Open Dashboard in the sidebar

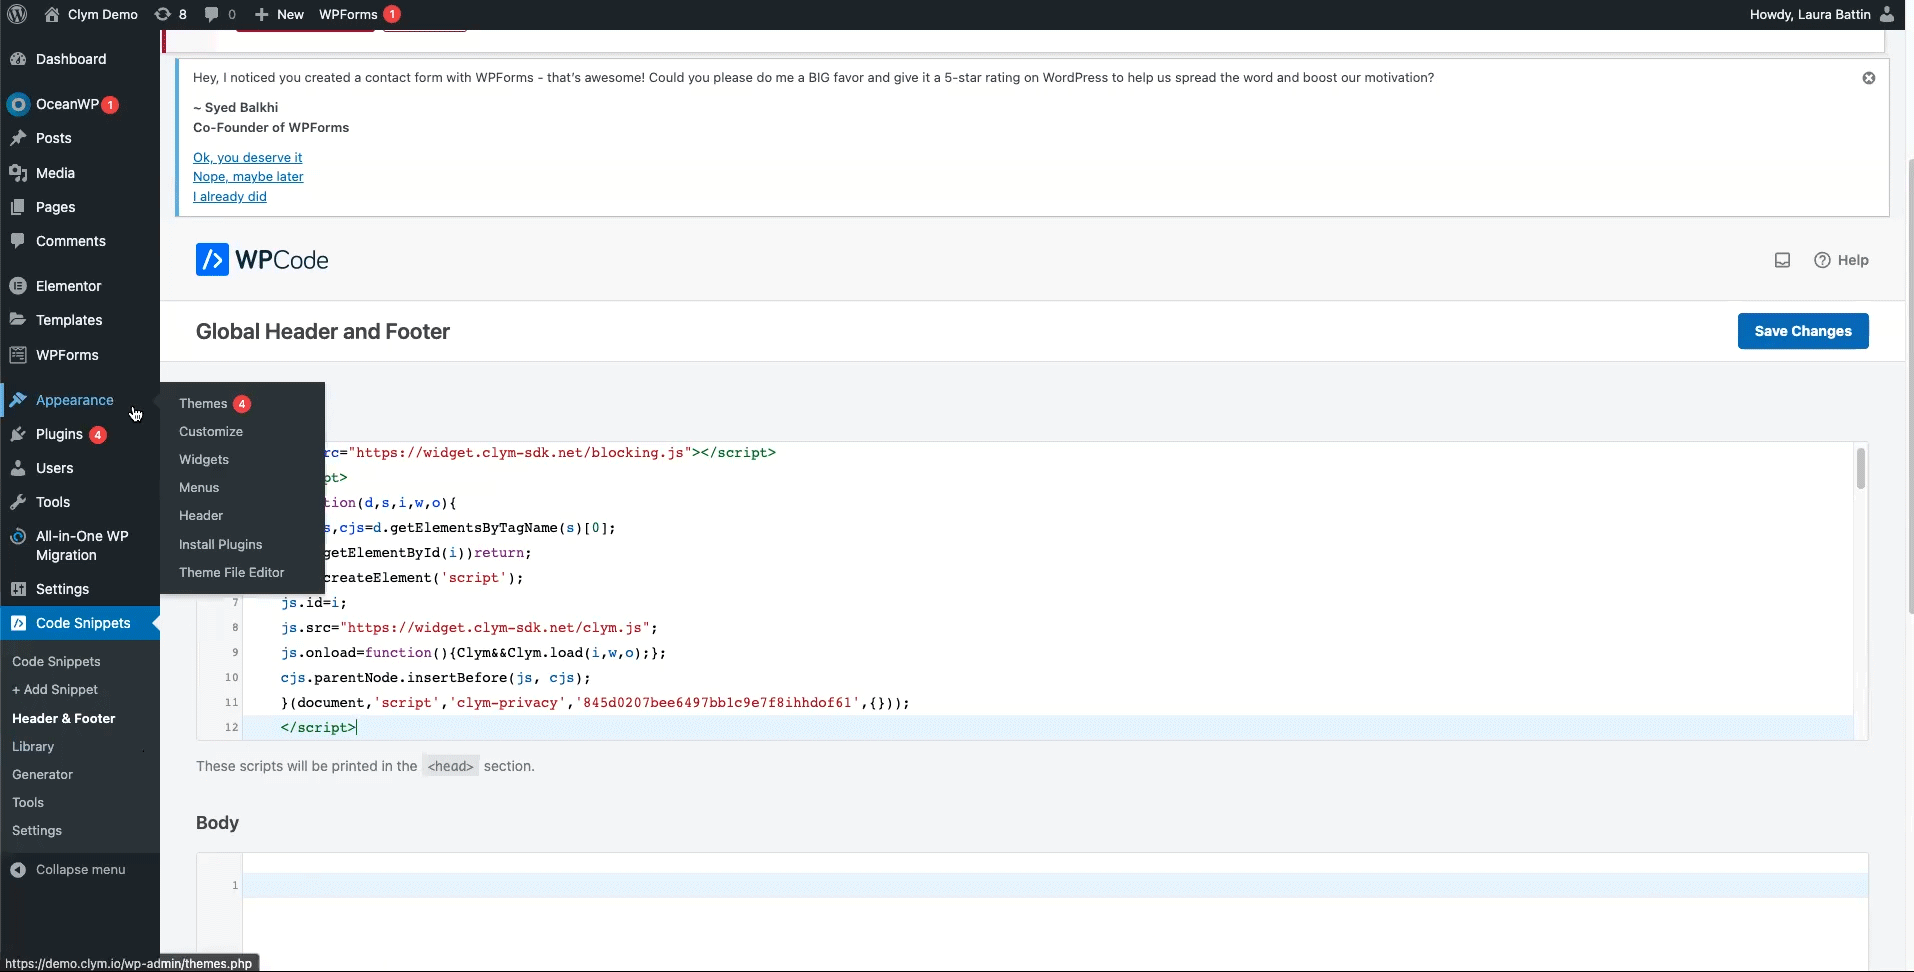click(80, 59)
